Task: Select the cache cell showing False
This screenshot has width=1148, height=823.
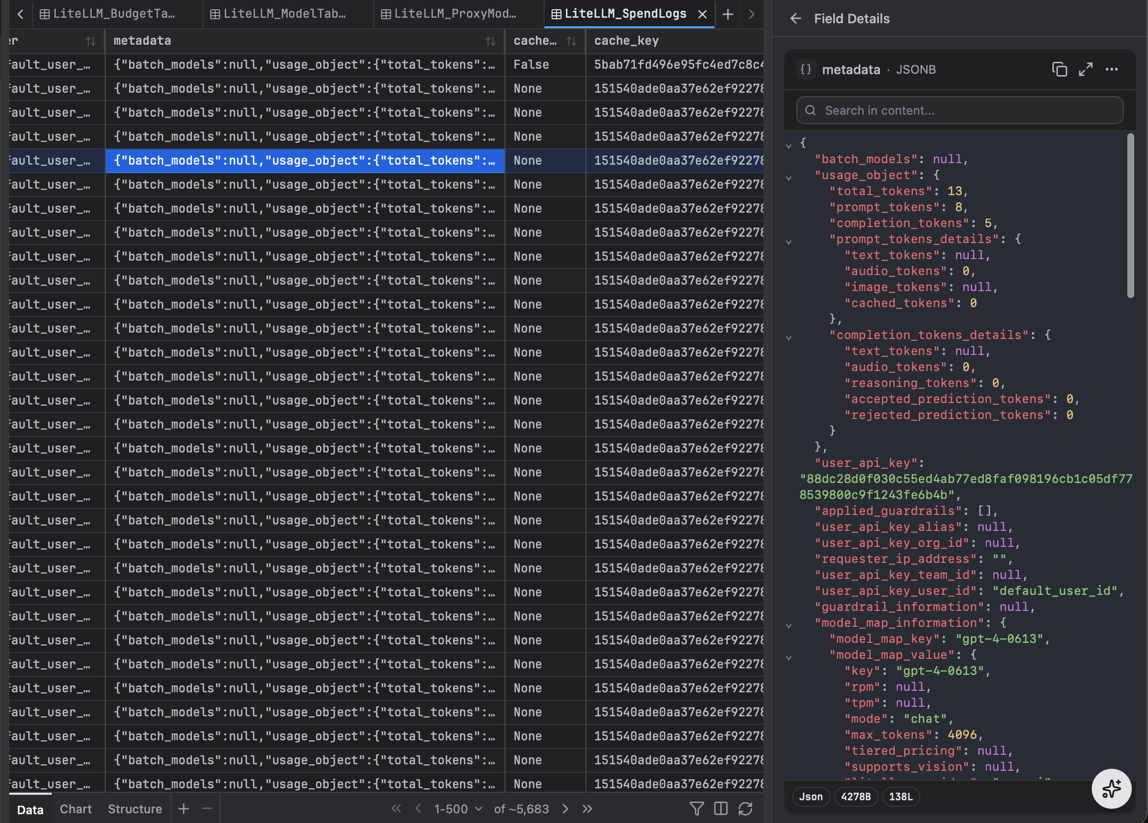Action: (x=545, y=64)
